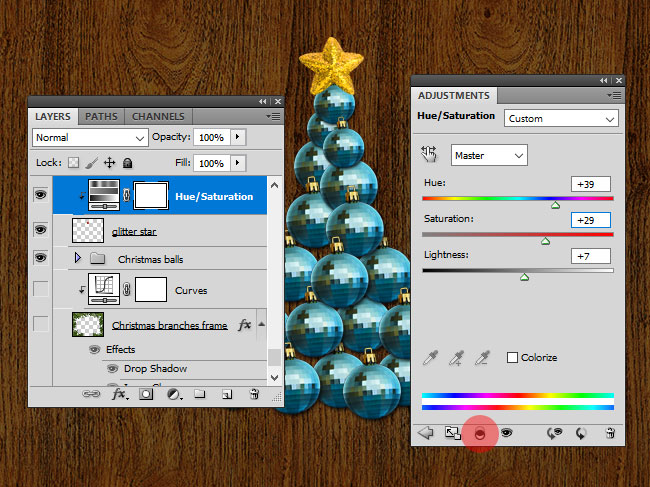The image size is (650, 487).
Task: Select the Curves adjustment thumbnail
Action: [x=104, y=289]
